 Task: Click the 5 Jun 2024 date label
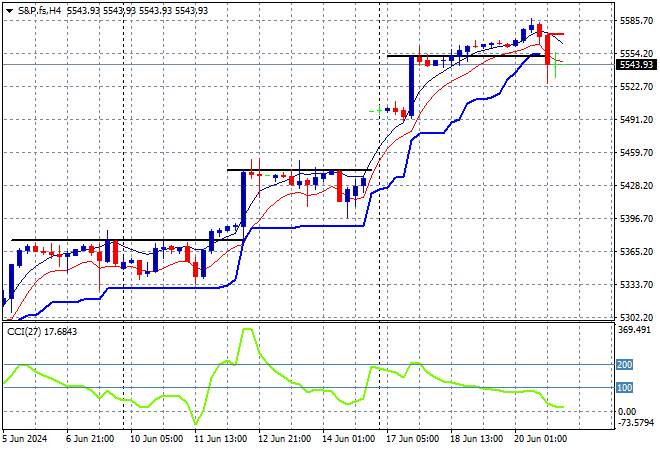click(x=24, y=439)
